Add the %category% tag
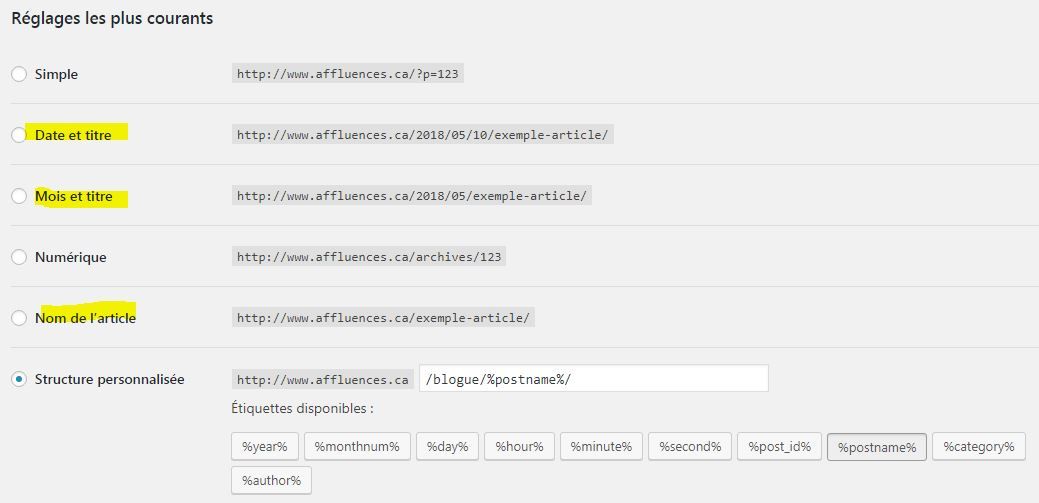Viewport: 1039px width, 503px height. (979, 447)
